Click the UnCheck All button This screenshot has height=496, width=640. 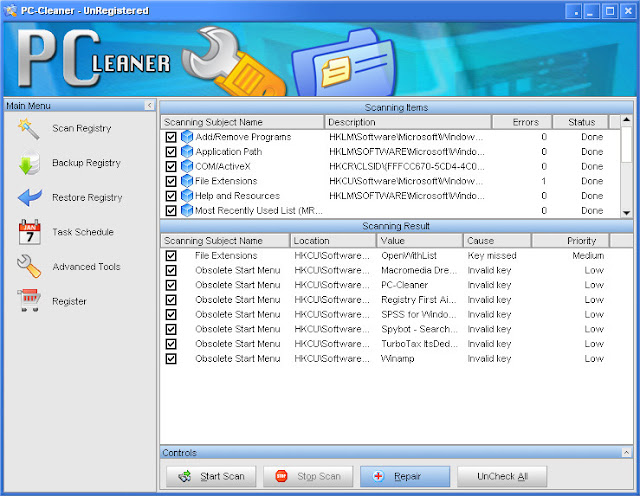coord(502,476)
